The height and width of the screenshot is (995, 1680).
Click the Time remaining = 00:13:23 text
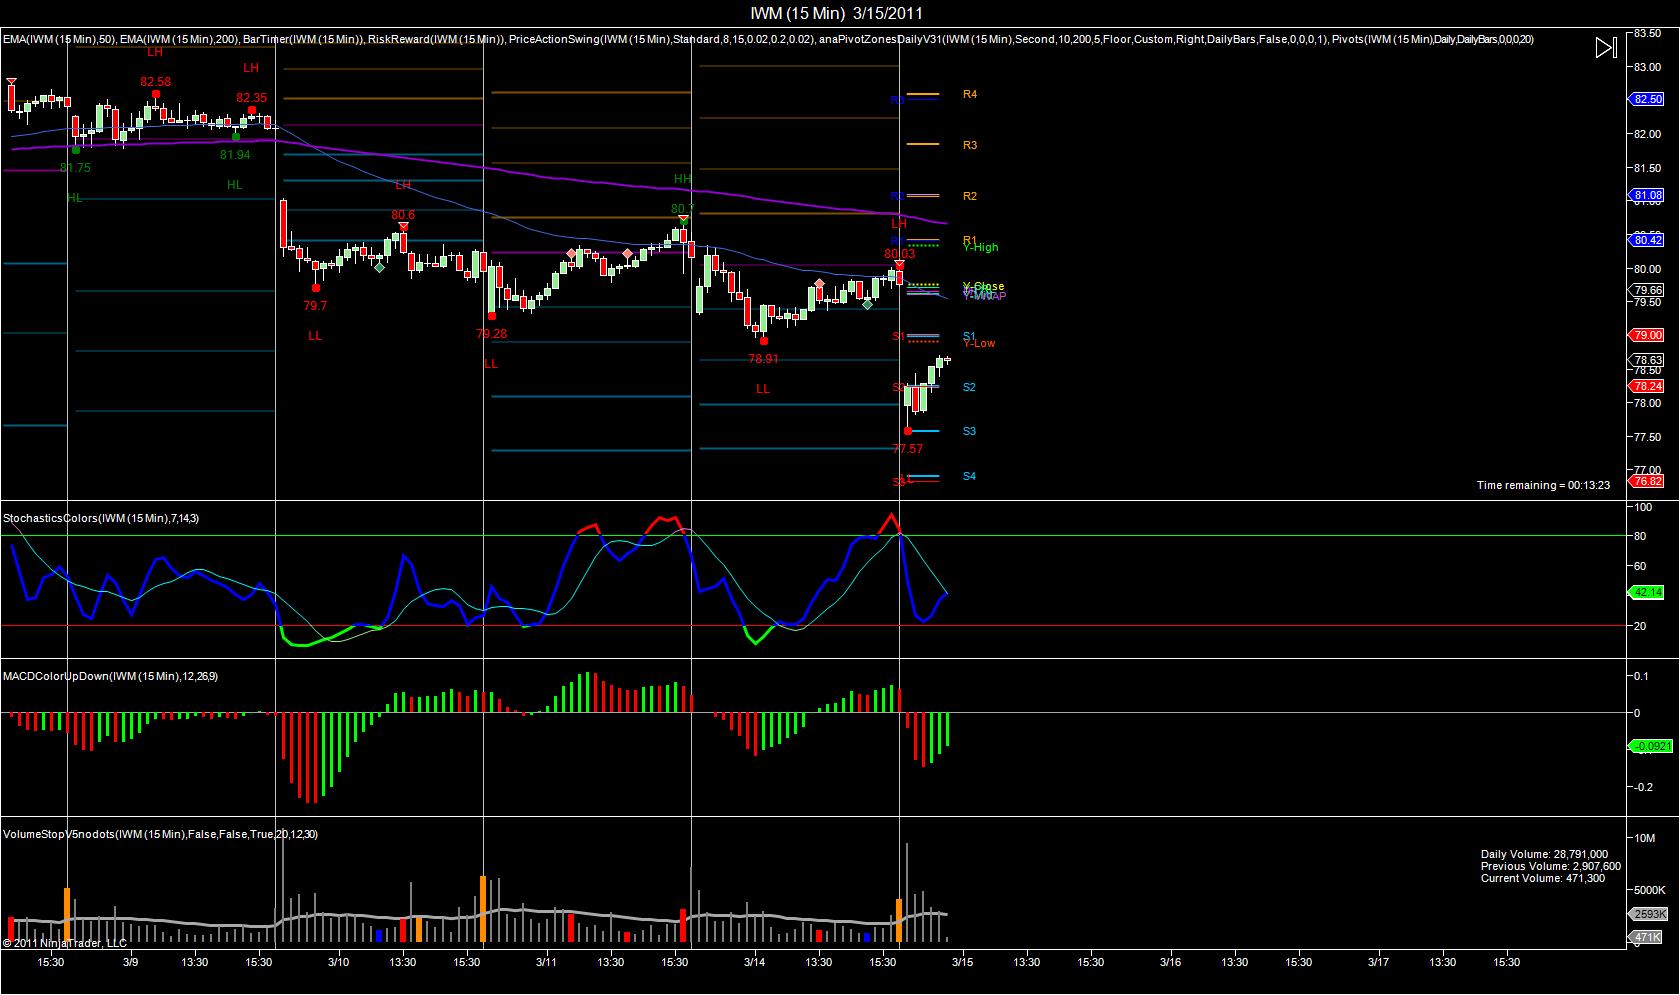[x=1543, y=485]
